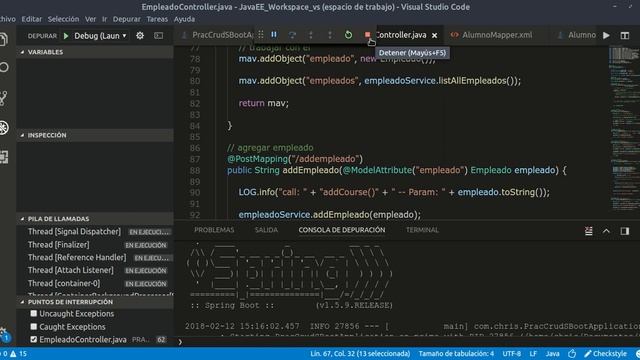Show errors and warnings count in status bar
This screenshot has height=360, width=640.
point(13,354)
